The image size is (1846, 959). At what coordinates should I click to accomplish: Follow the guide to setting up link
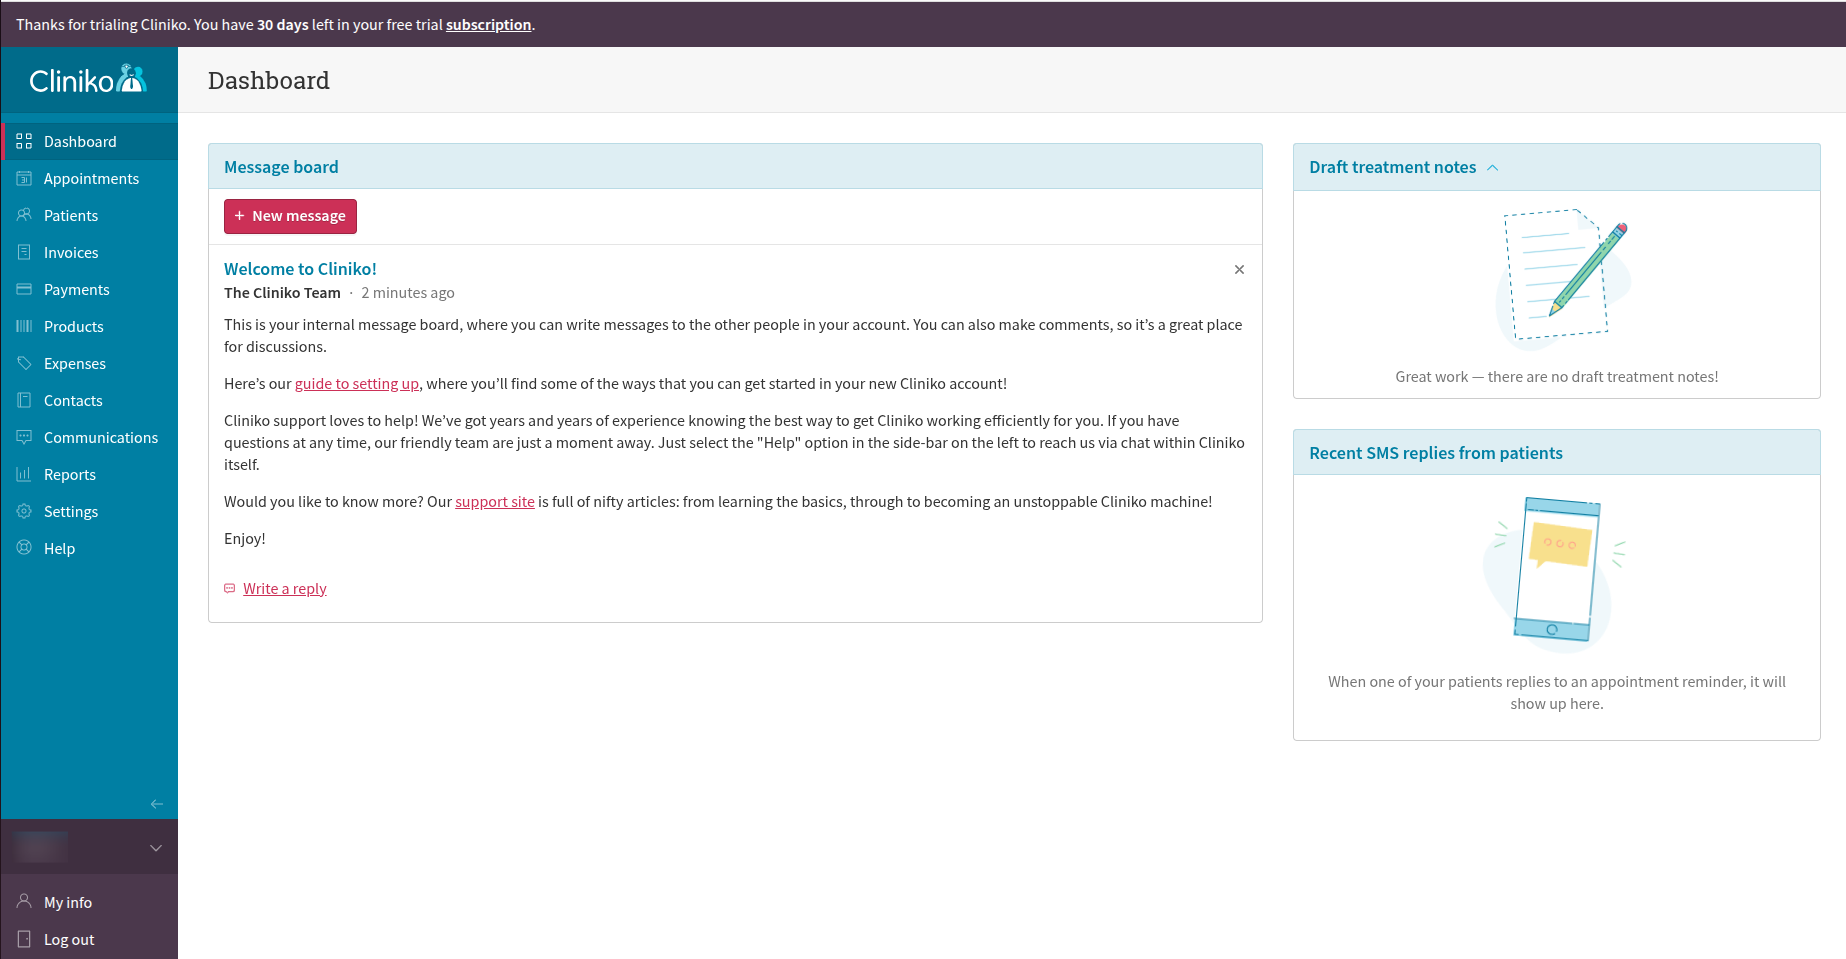[x=357, y=383]
